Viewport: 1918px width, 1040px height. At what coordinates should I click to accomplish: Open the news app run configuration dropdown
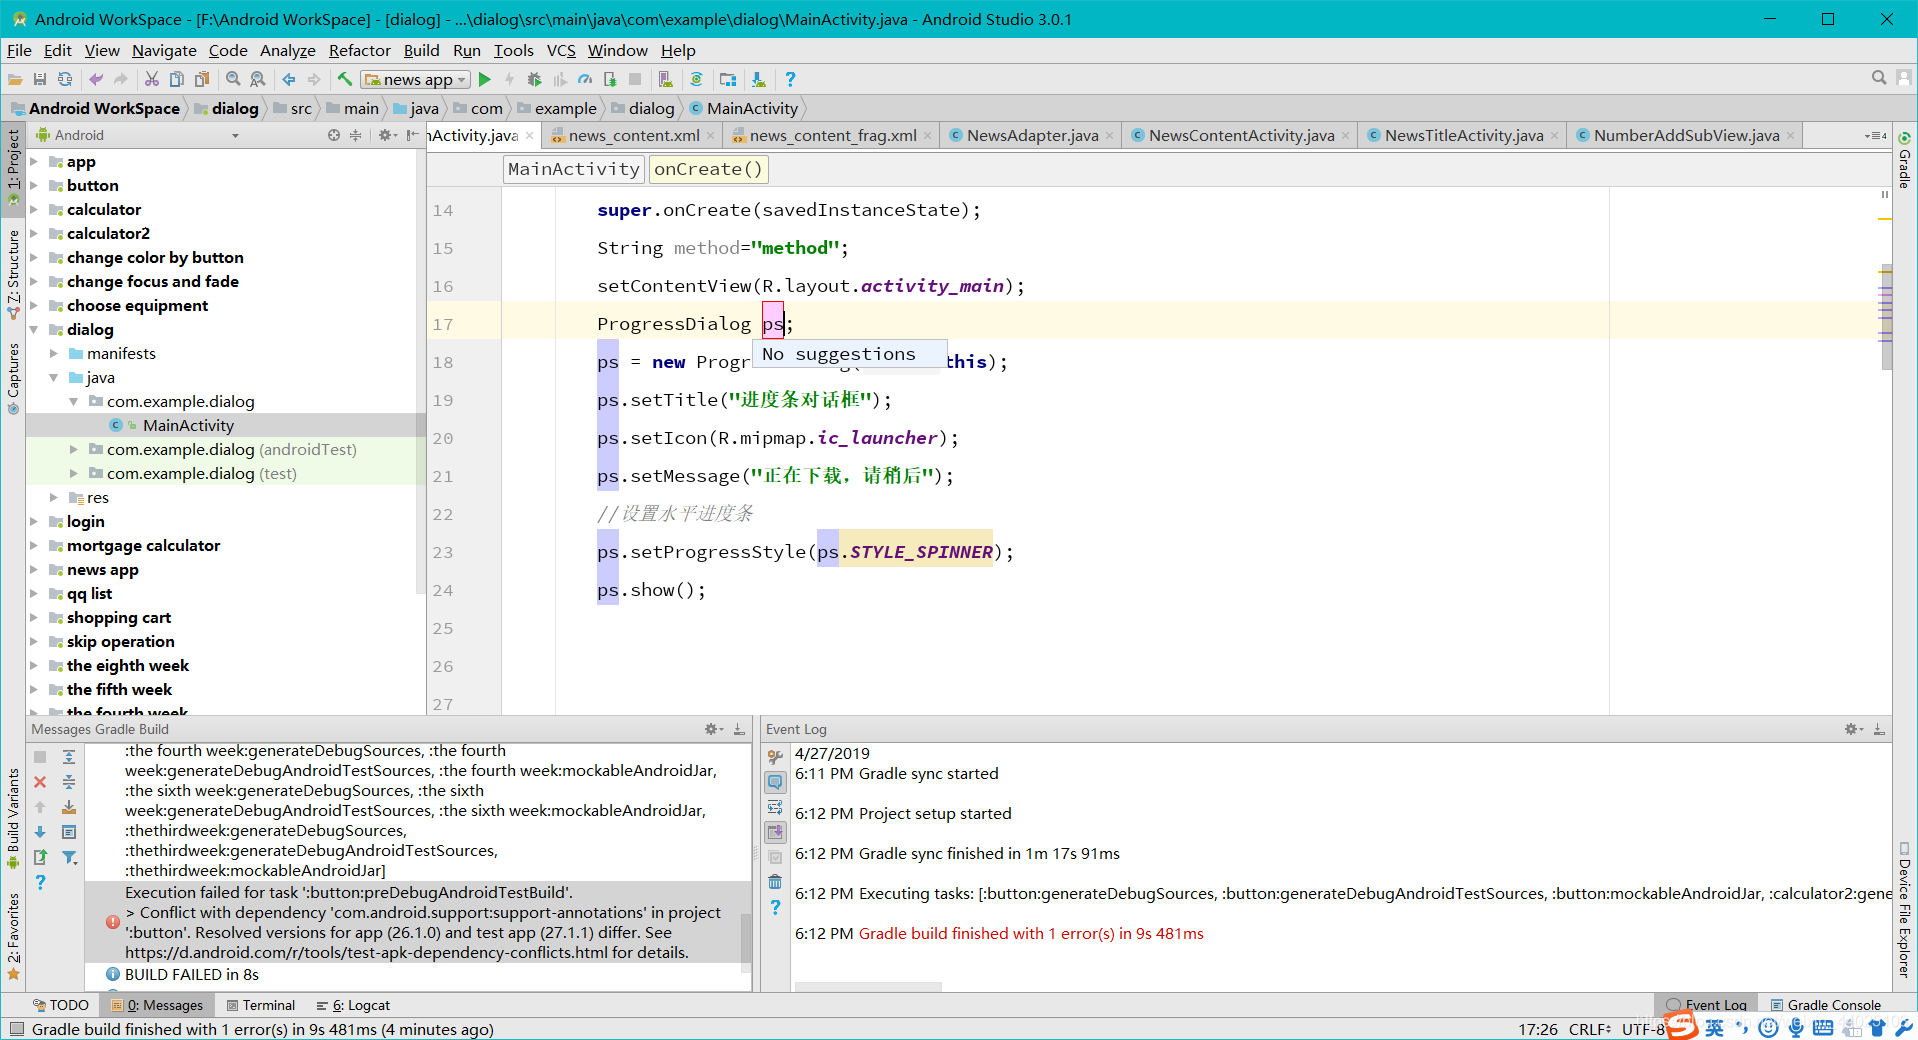tap(416, 79)
